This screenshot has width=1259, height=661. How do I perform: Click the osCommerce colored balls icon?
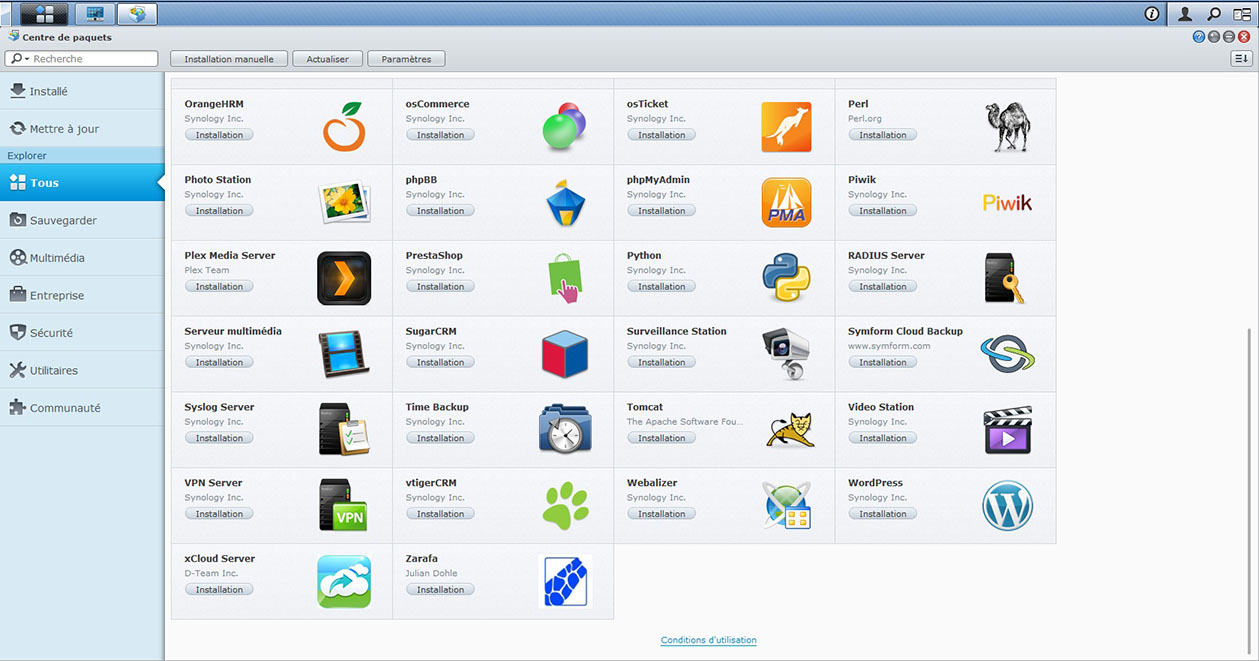565,127
